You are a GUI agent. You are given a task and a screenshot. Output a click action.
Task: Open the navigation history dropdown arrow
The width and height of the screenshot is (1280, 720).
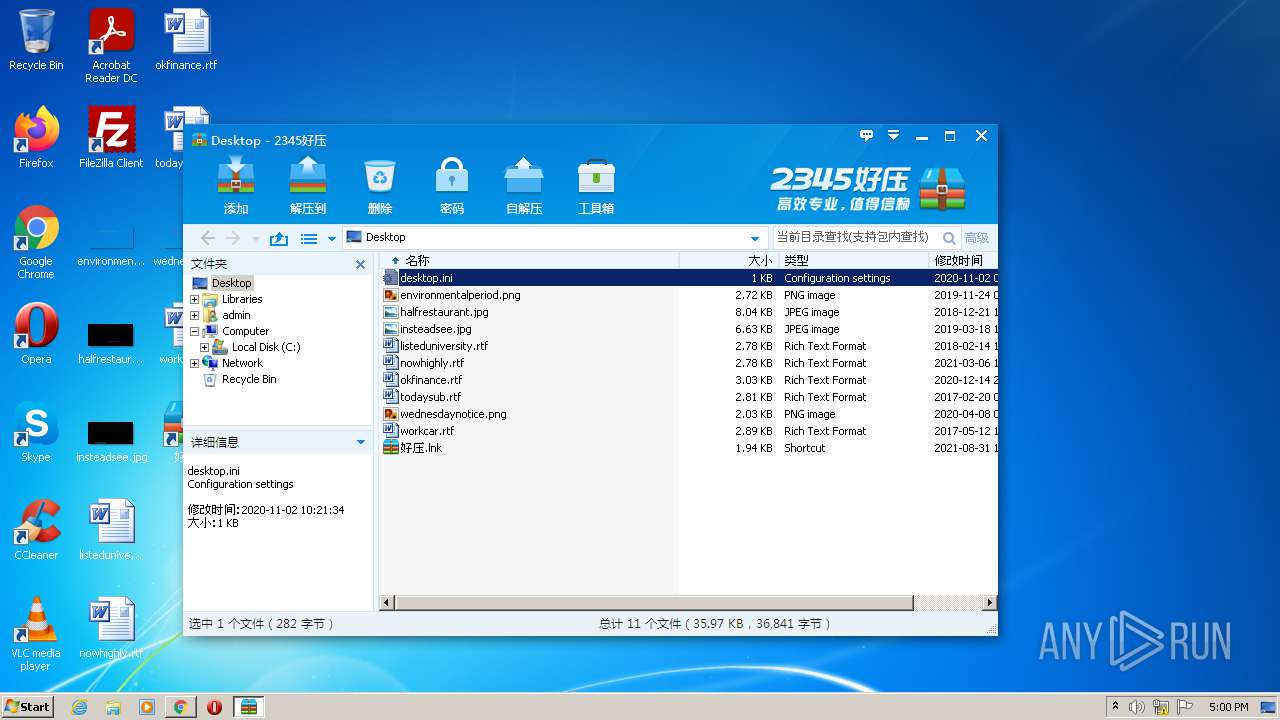pyautogui.click(x=255, y=239)
